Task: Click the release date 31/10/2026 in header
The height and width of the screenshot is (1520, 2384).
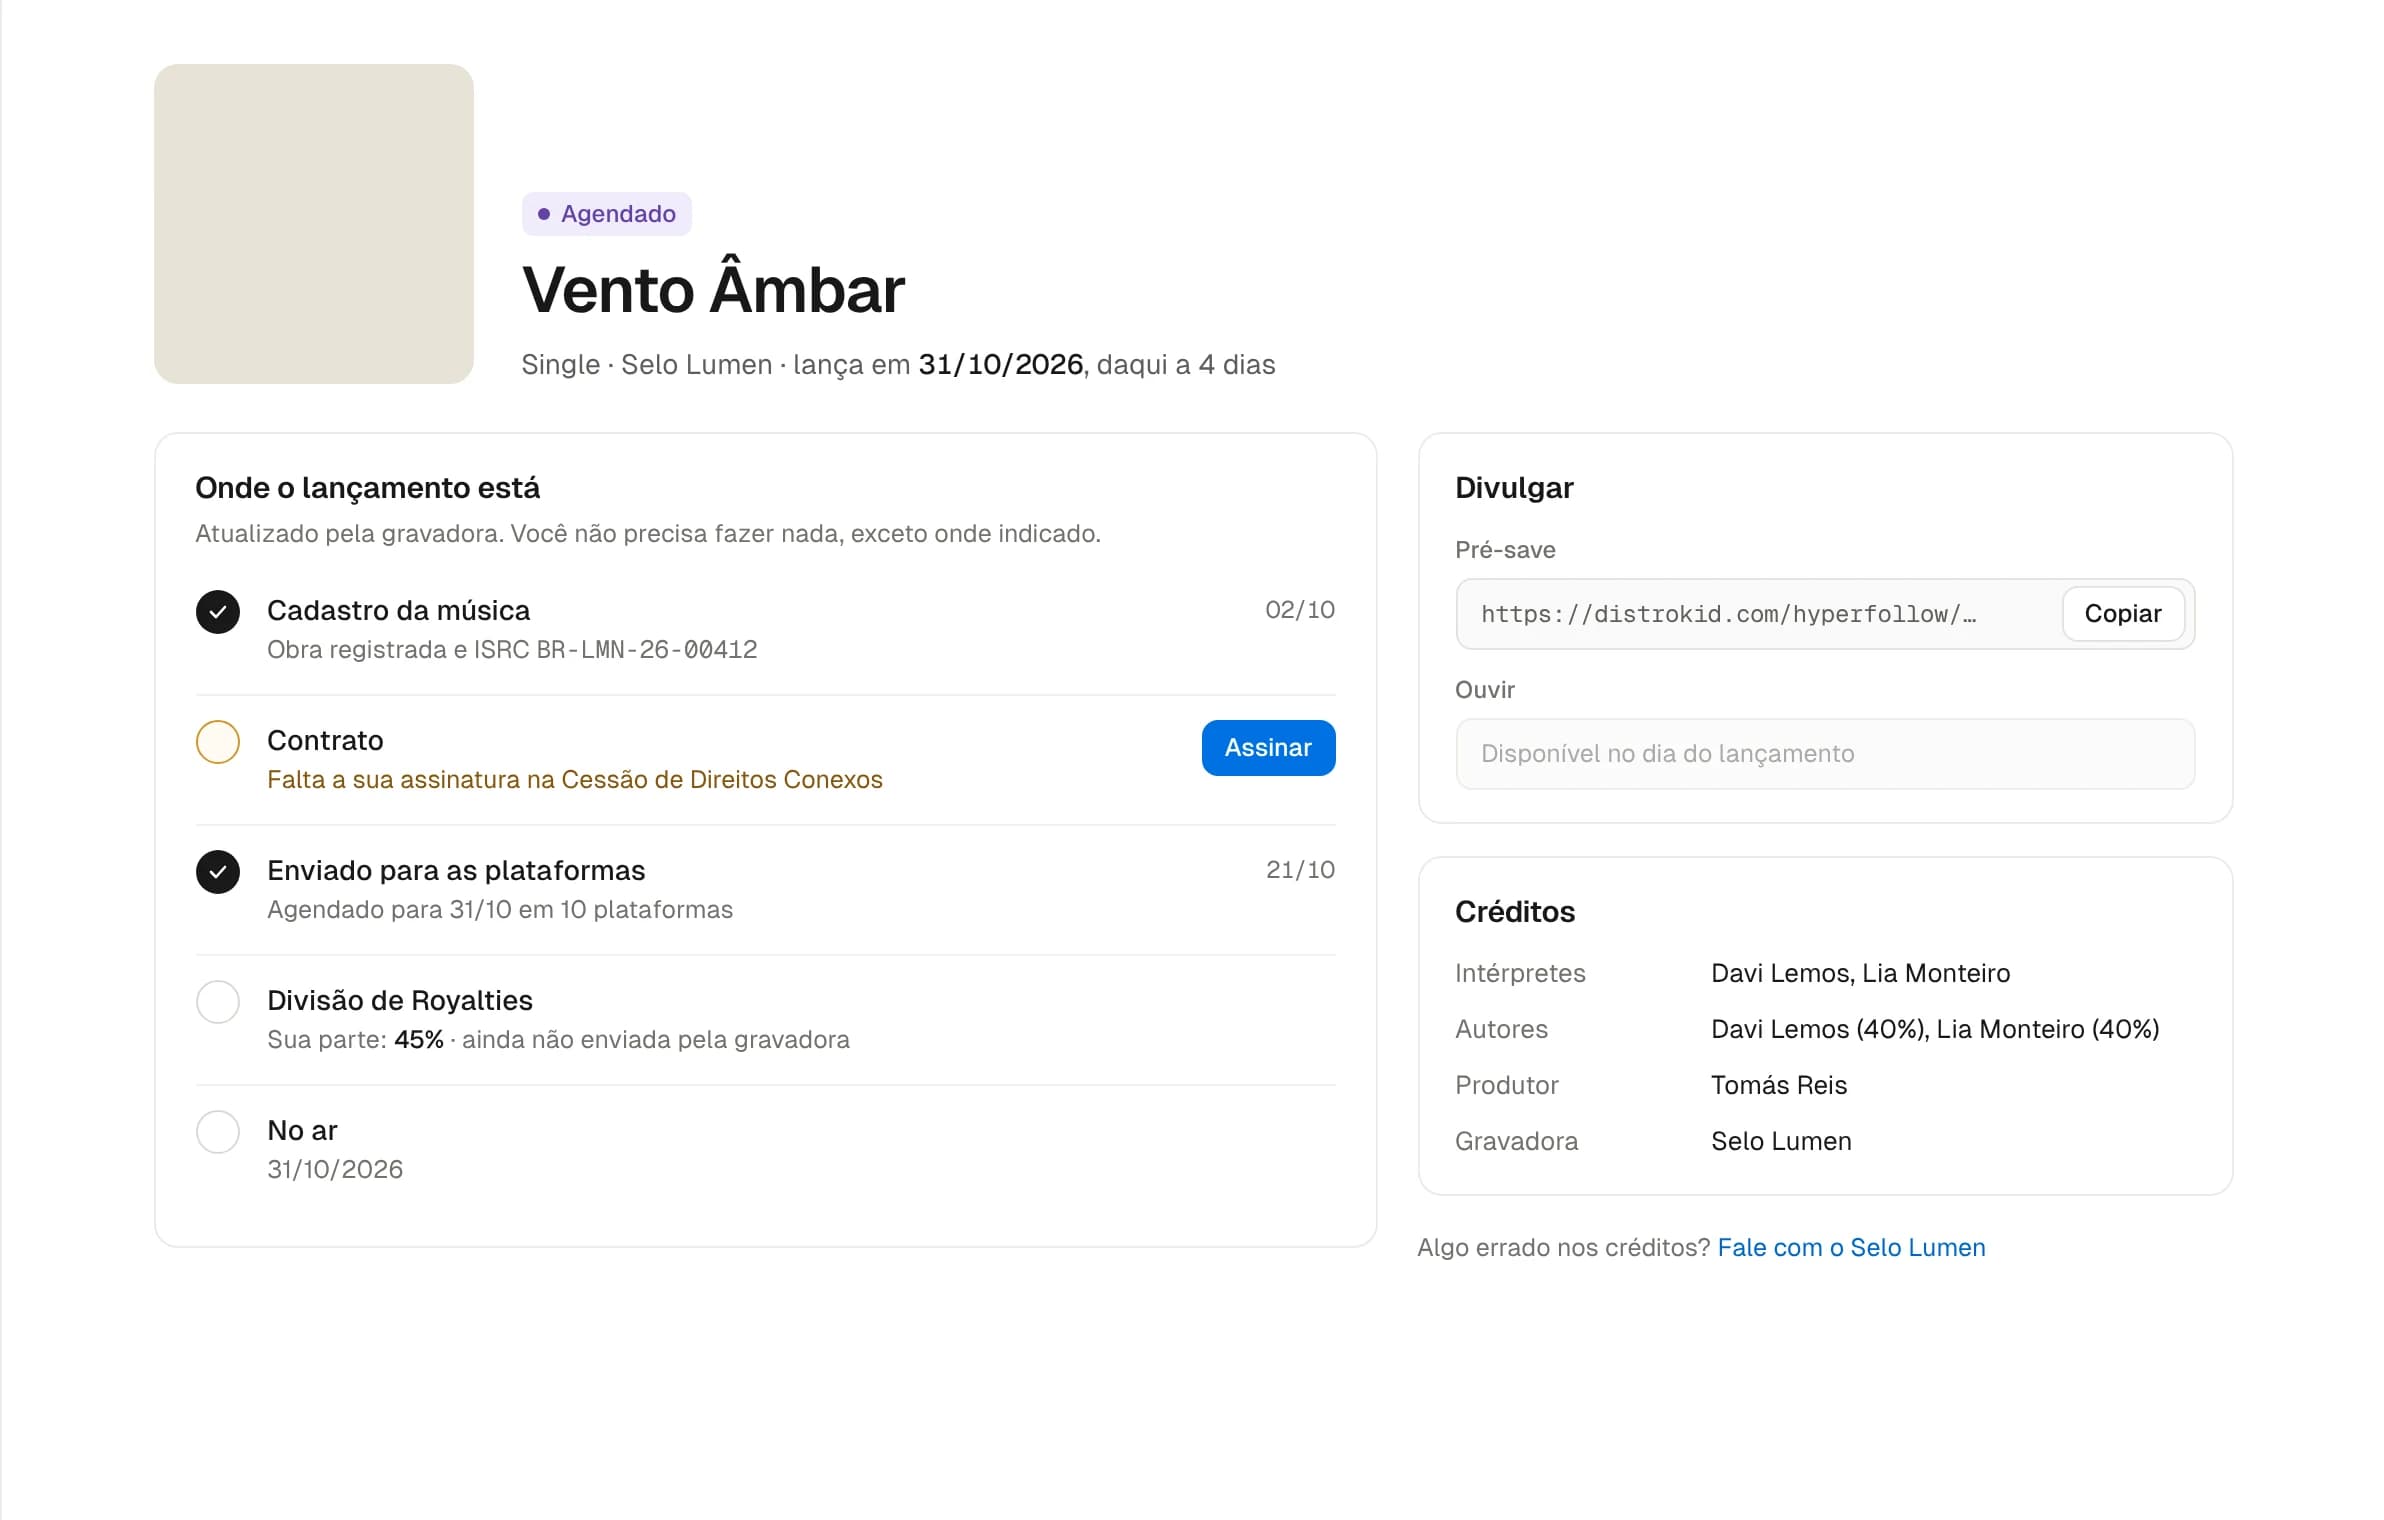Action: [x=1001, y=364]
